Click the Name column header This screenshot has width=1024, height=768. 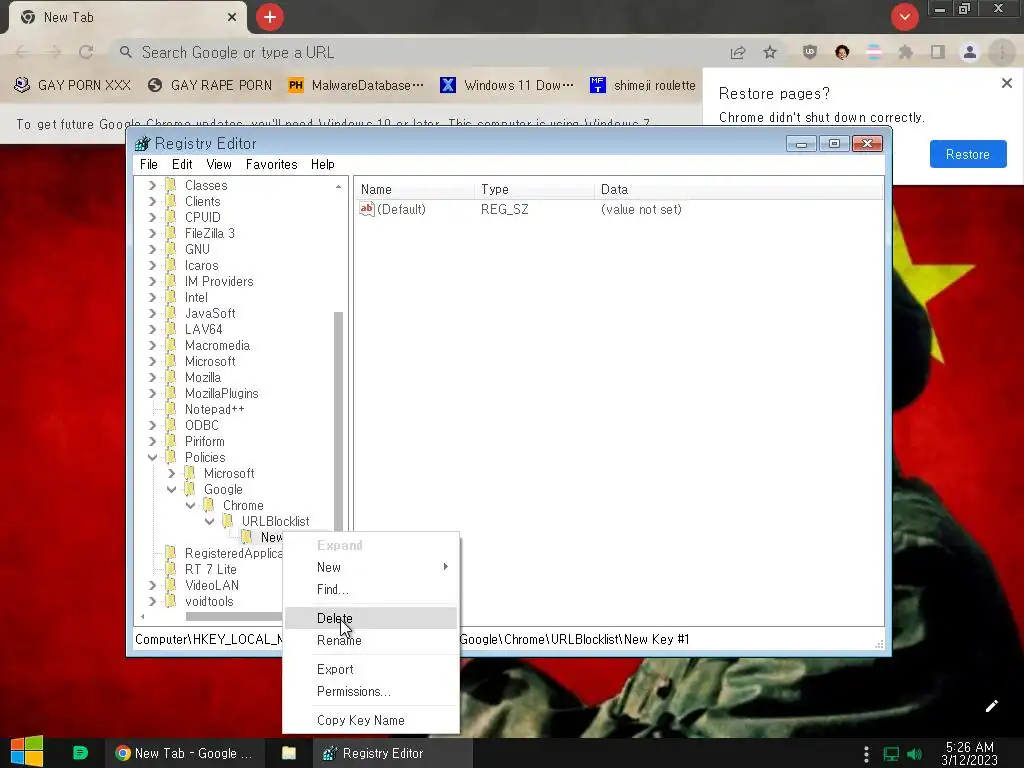point(415,189)
